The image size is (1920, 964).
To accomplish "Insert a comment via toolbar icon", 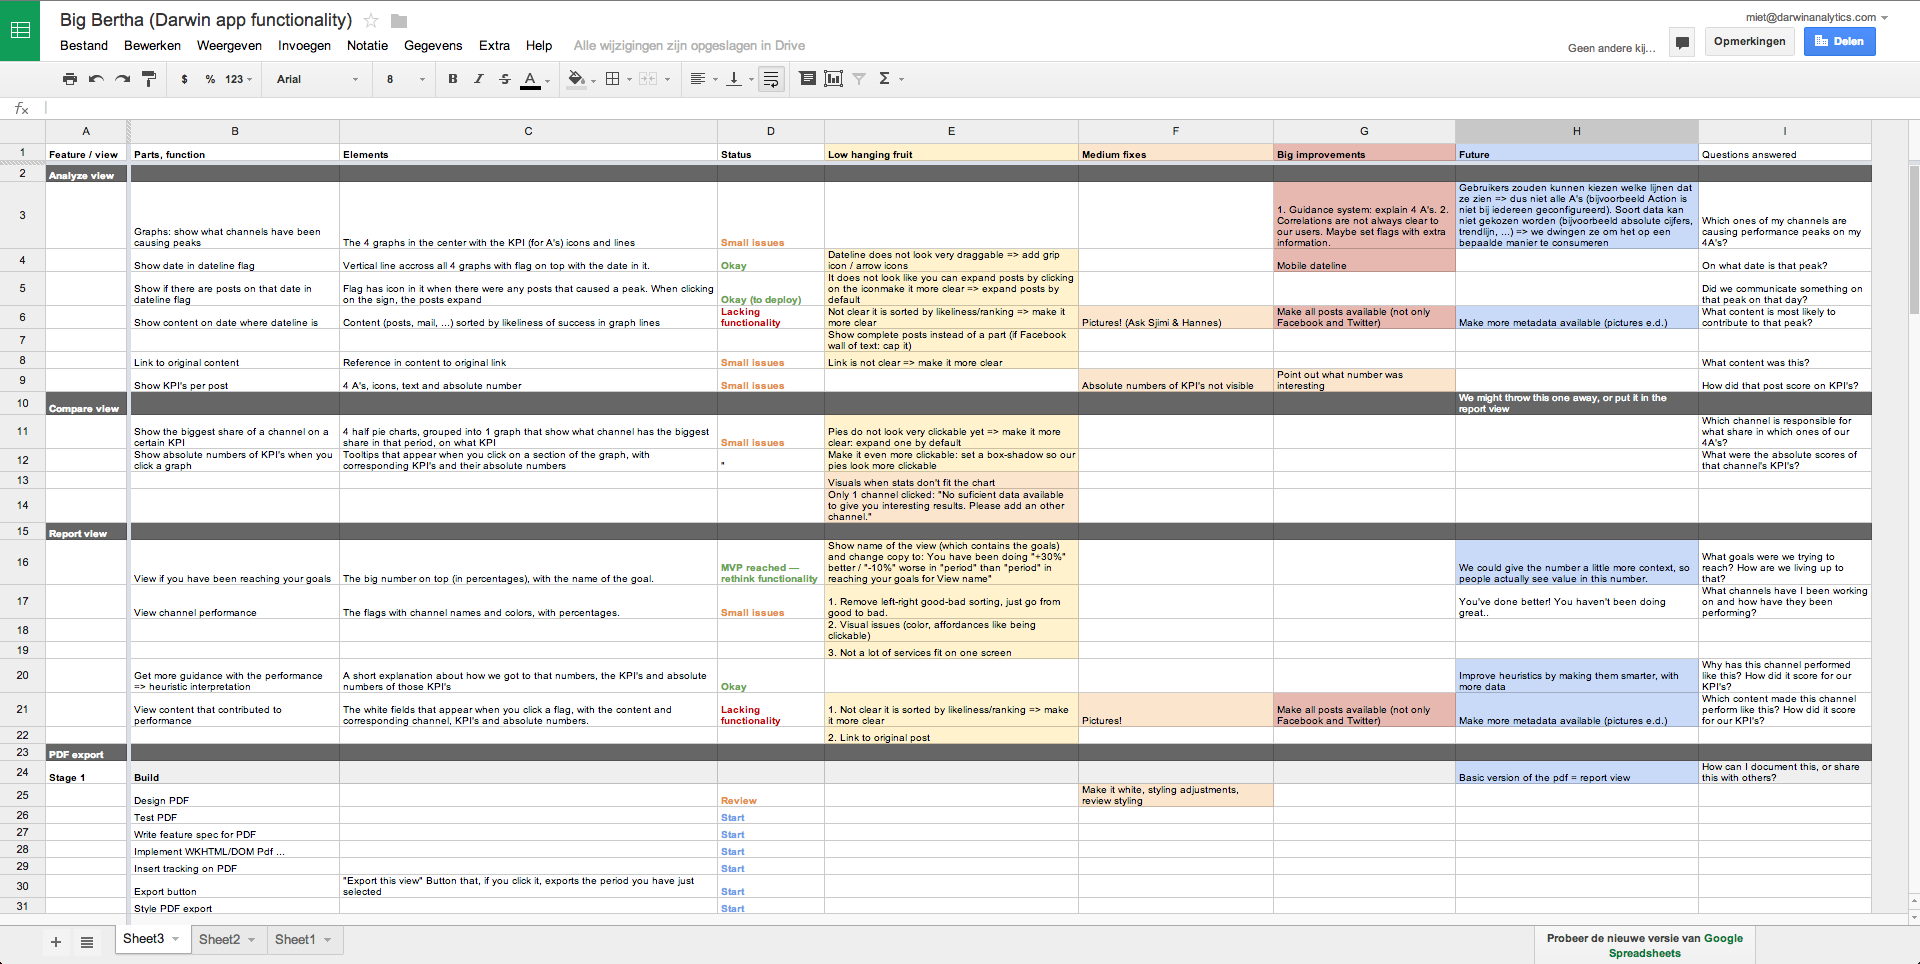I will point(807,79).
